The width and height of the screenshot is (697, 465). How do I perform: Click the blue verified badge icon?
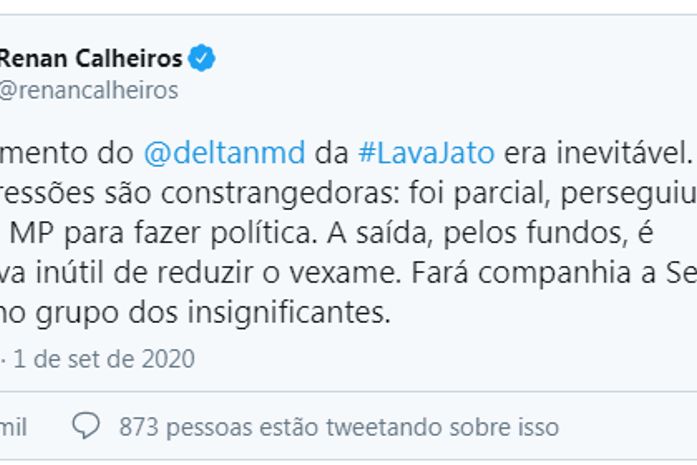(203, 59)
